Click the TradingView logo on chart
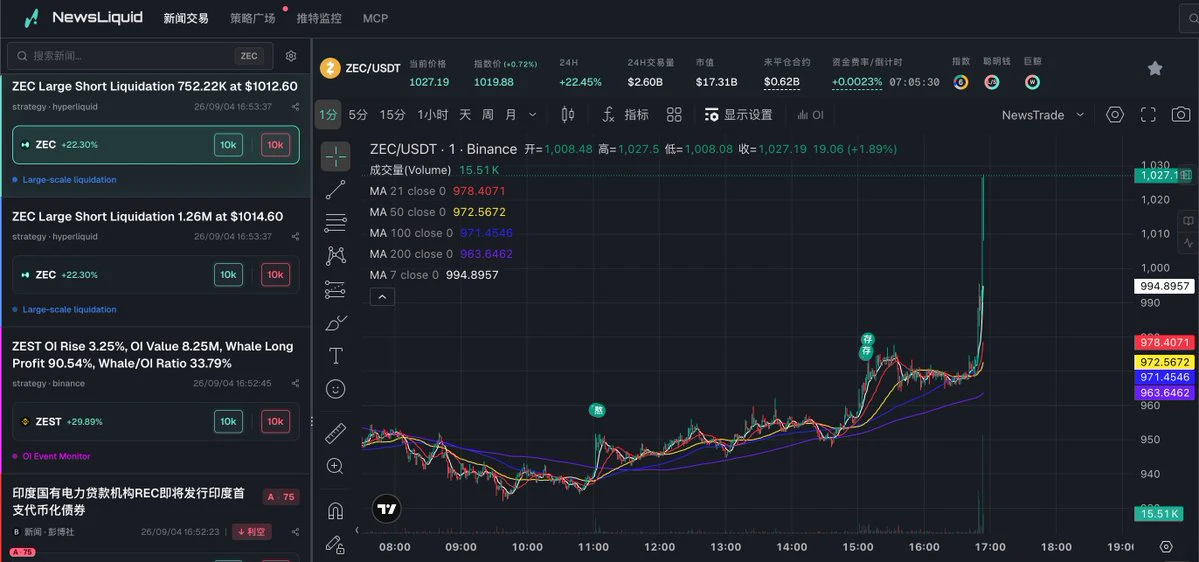 (386, 508)
